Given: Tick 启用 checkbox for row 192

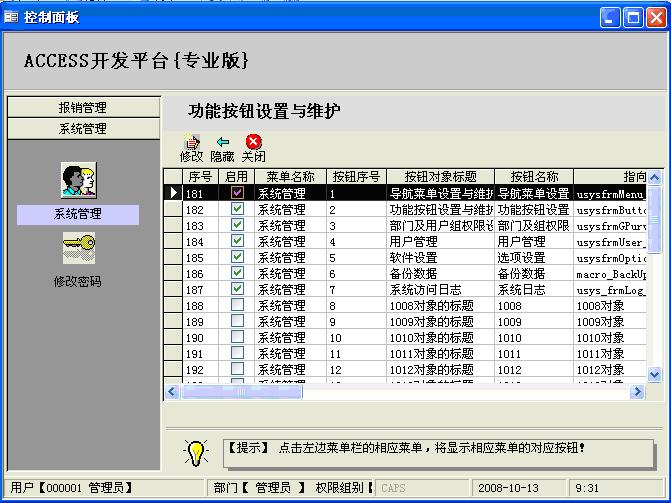Looking at the screenshot, I should tap(237, 369).
